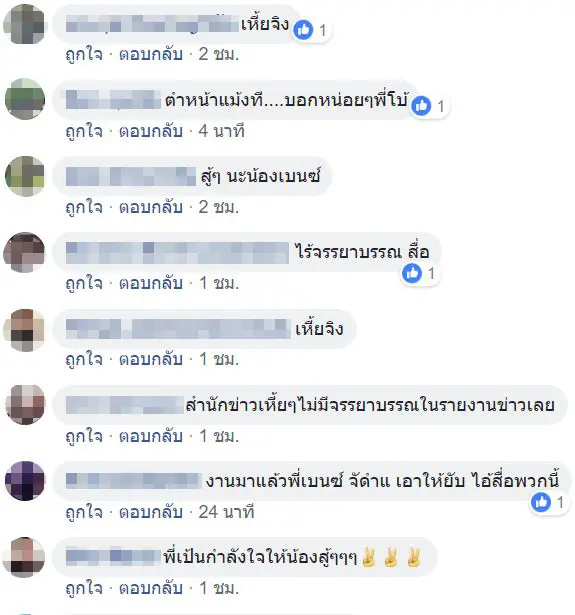Open the '24 นาที' timestamp link

pos(226,512)
